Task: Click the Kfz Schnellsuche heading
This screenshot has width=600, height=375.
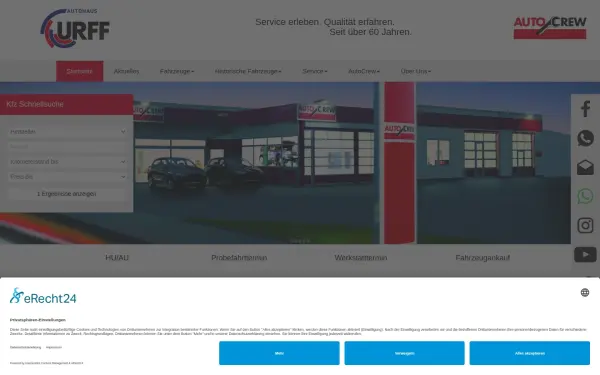Action: tap(35, 104)
